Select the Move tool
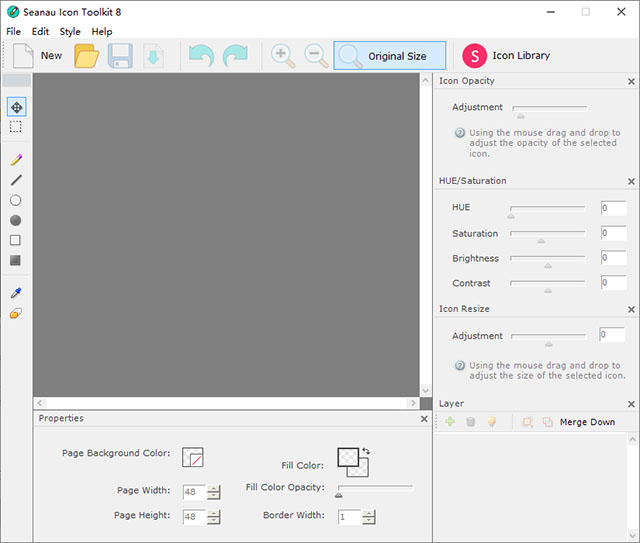The height and width of the screenshot is (543, 640). pyautogui.click(x=16, y=107)
